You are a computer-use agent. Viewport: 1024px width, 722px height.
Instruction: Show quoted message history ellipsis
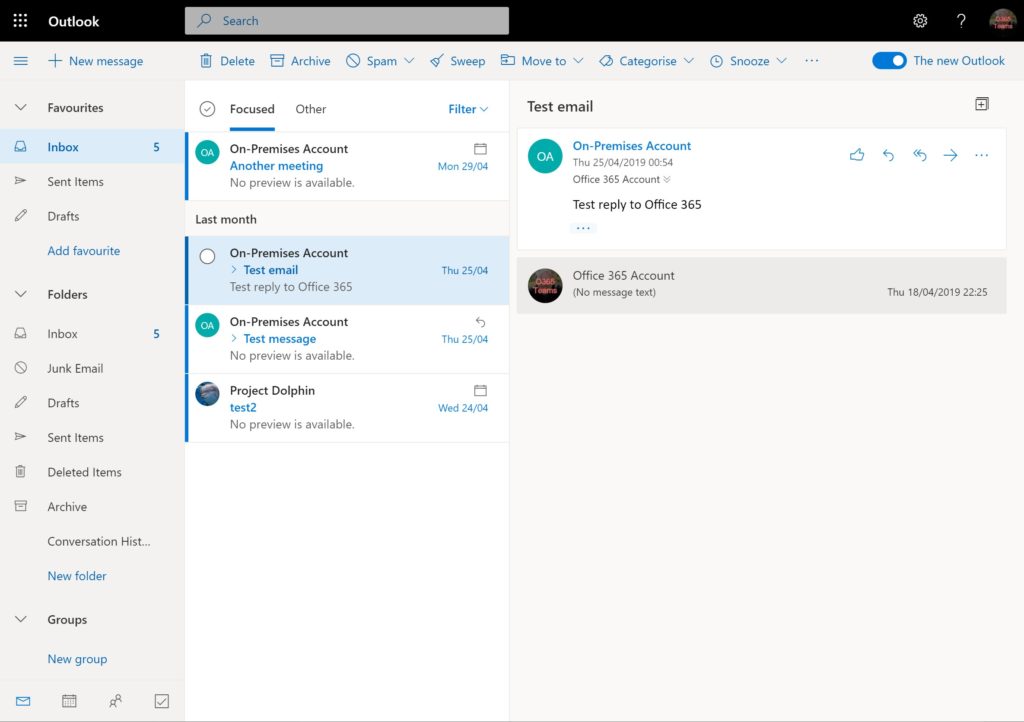(x=583, y=228)
